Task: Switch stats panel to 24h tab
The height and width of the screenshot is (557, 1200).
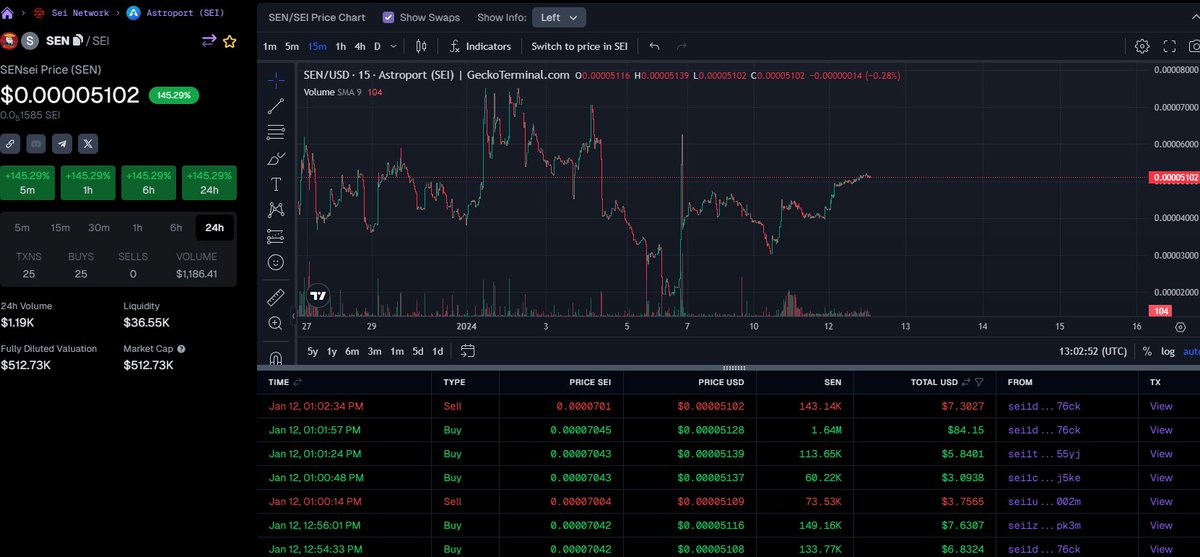Action: click(214, 227)
